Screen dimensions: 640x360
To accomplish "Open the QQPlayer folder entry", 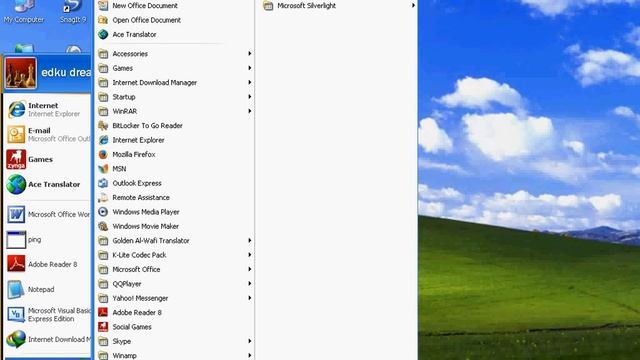I will coord(175,284).
